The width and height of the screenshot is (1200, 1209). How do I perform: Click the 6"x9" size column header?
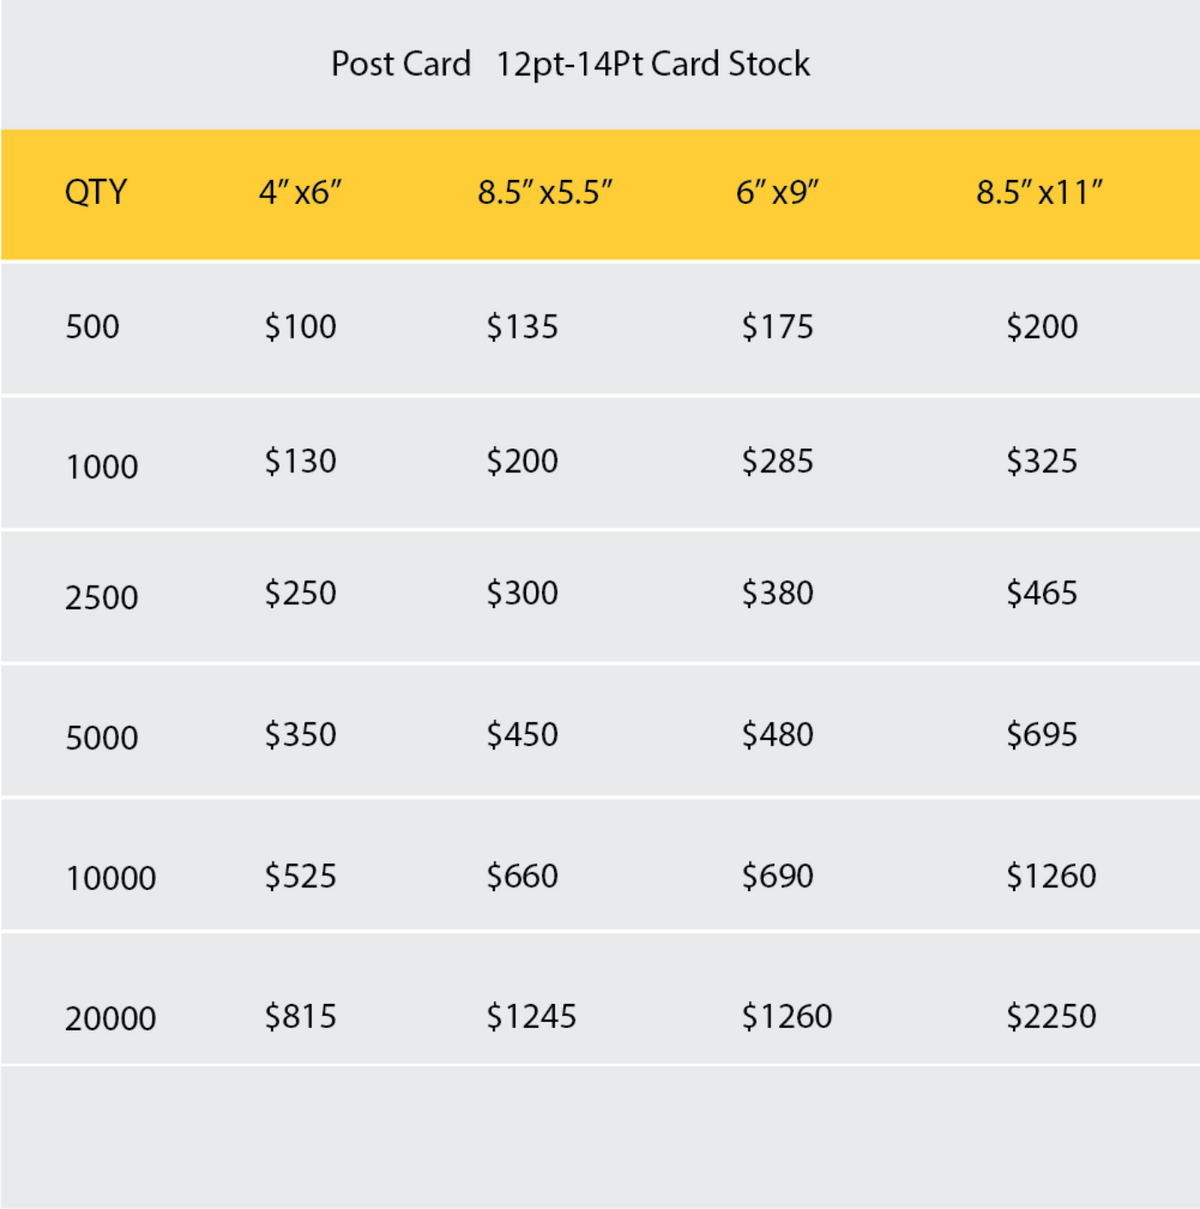(777, 191)
